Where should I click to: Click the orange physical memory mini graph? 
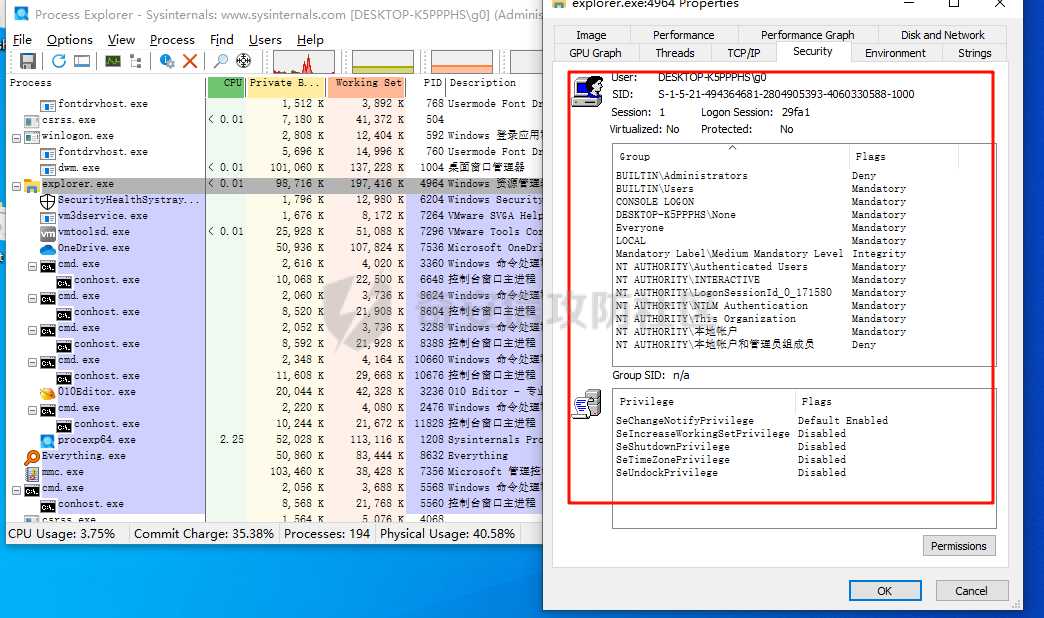(x=462, y=62)
